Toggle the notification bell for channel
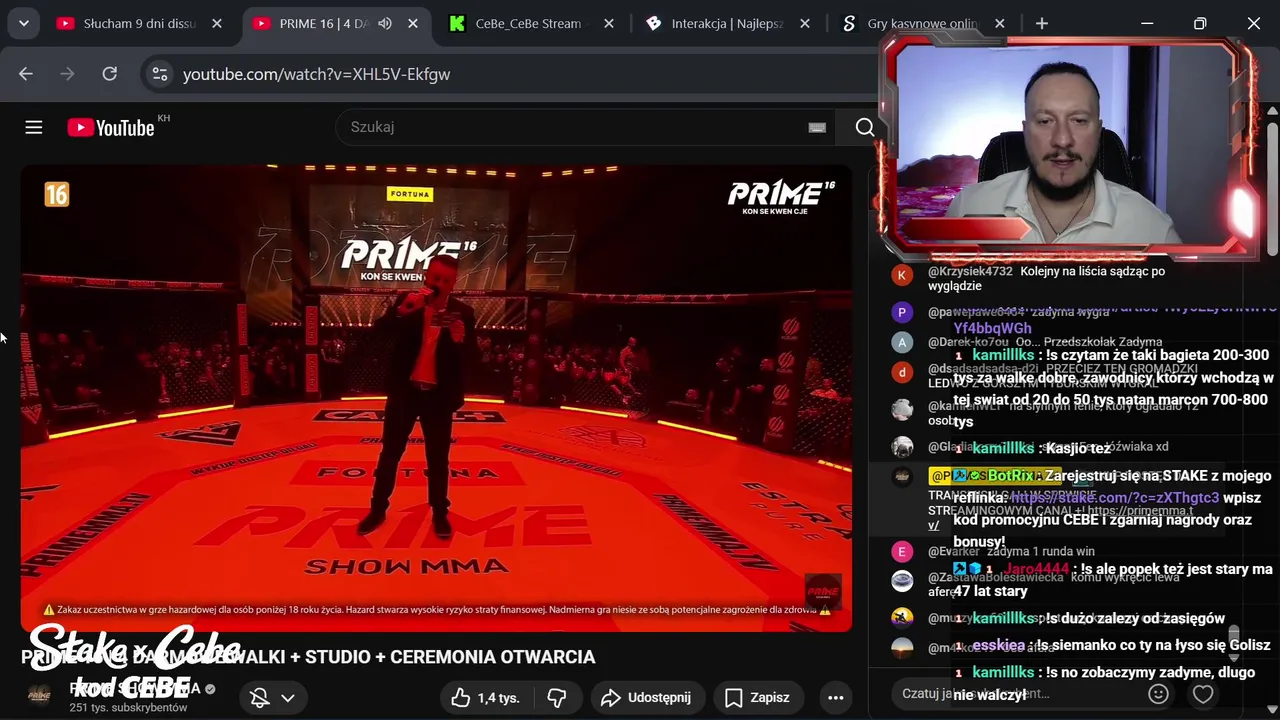The image size is (1280, 720). [260, 698]
